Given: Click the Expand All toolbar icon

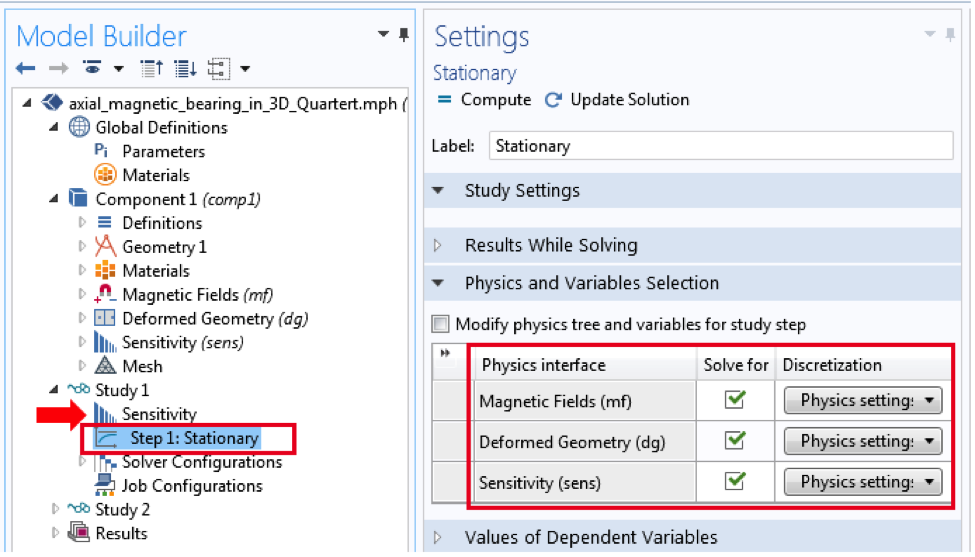Looking at the screenshot, I should pos(185,68).
